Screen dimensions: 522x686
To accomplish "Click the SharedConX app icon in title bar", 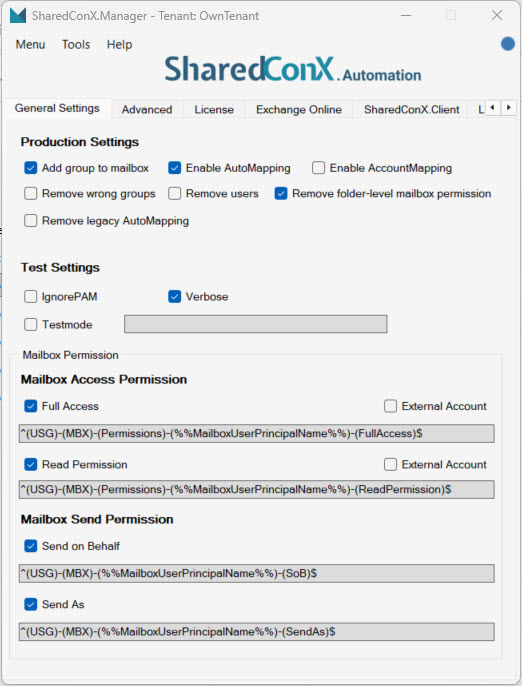I will point(18,15).
